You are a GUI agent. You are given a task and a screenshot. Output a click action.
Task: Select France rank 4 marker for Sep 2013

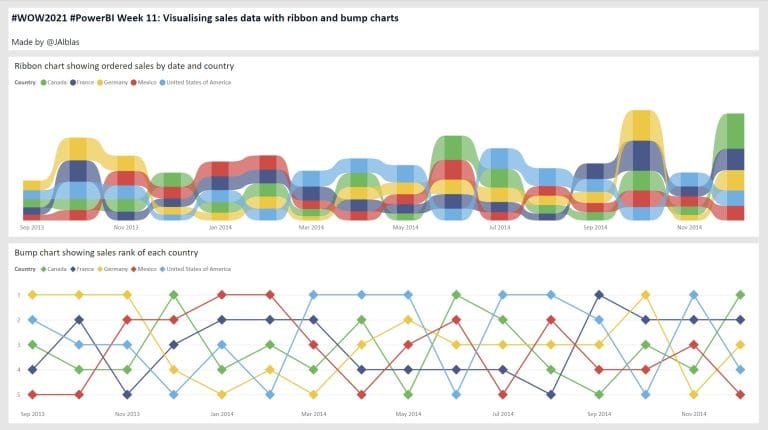pos(32,369)
